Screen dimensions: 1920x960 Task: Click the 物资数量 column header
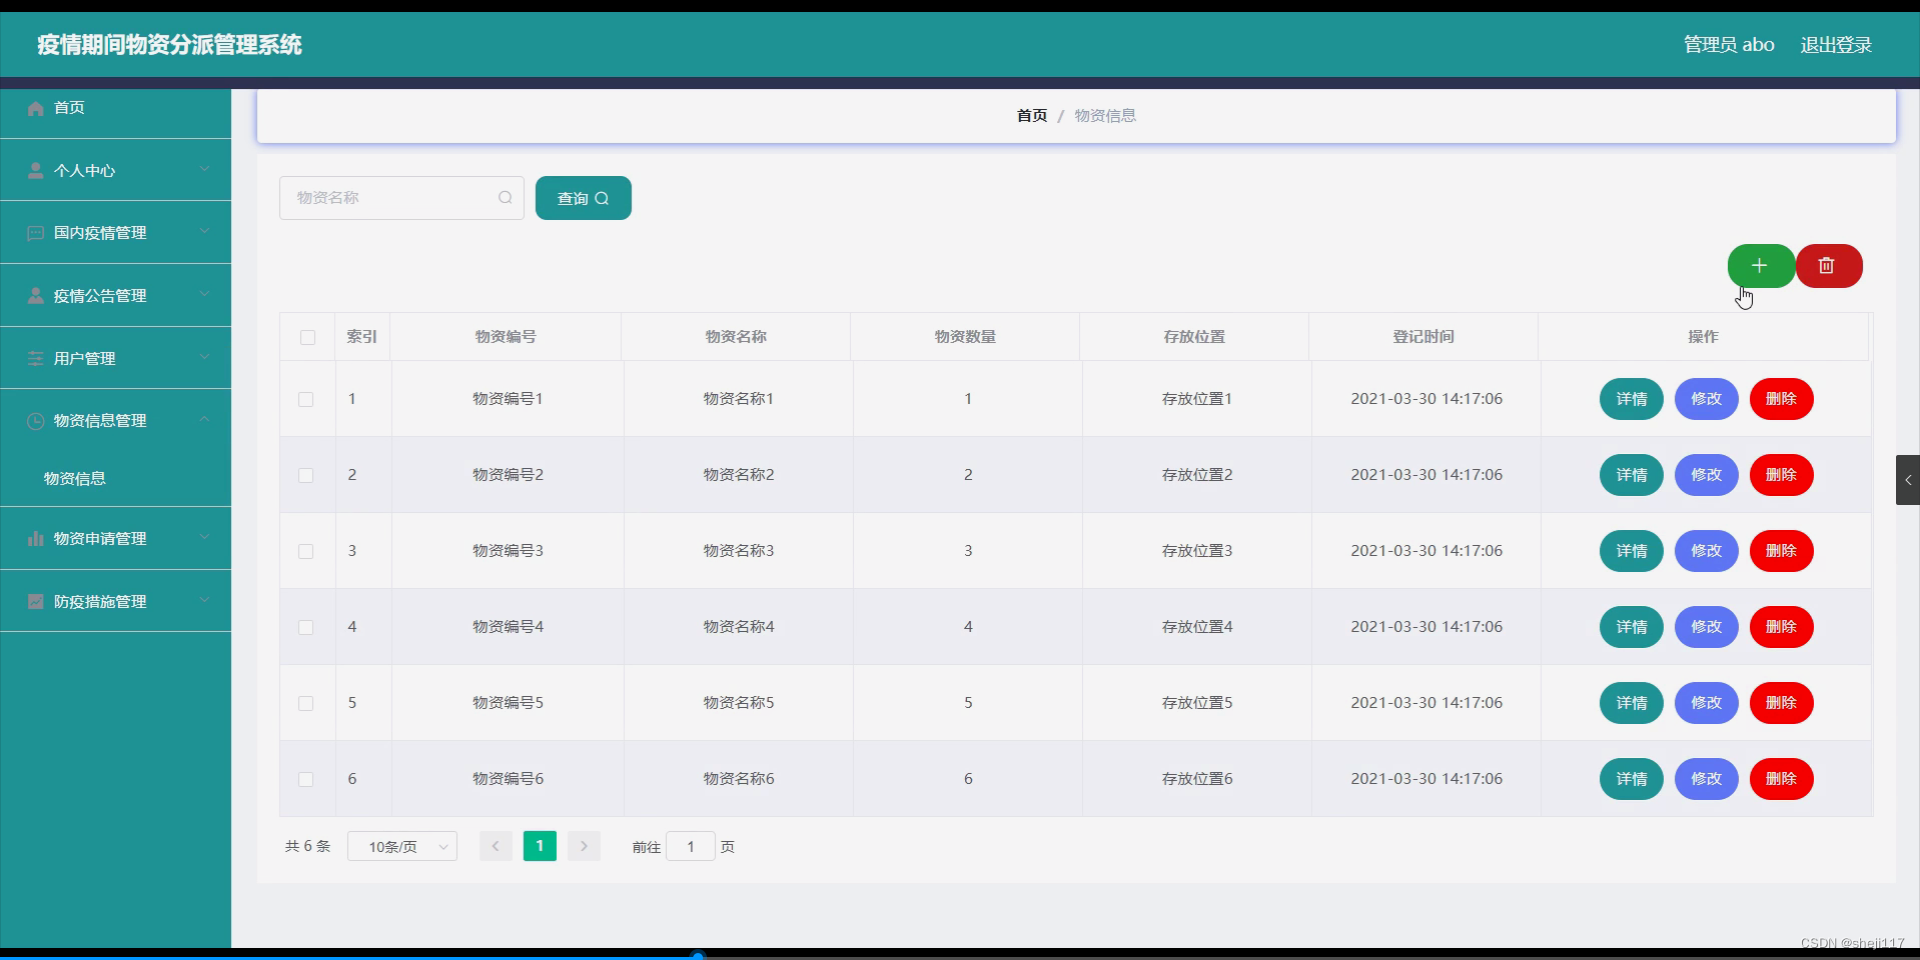(x=965, y=337)
